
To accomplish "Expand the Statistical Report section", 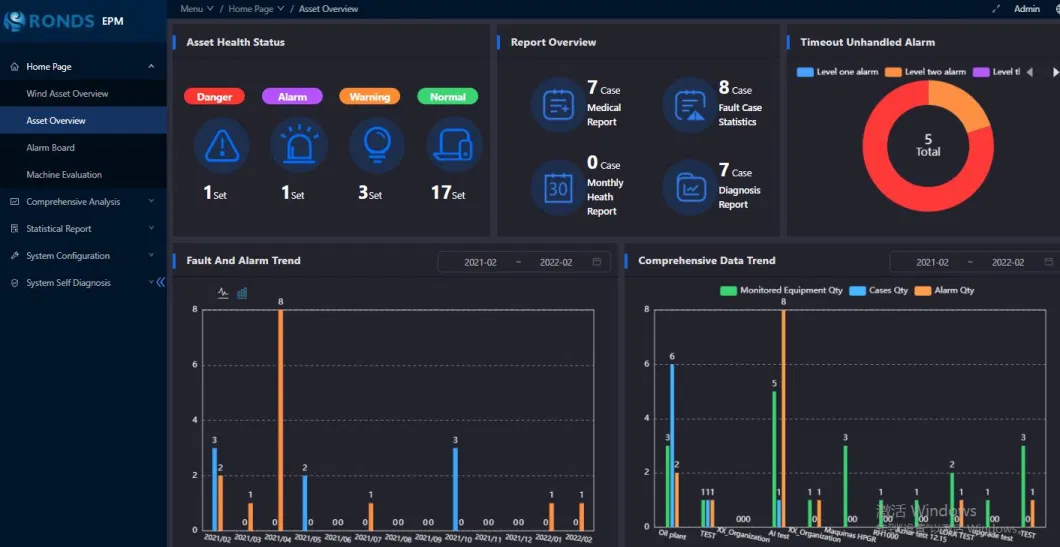I will [x=151, y=229].
